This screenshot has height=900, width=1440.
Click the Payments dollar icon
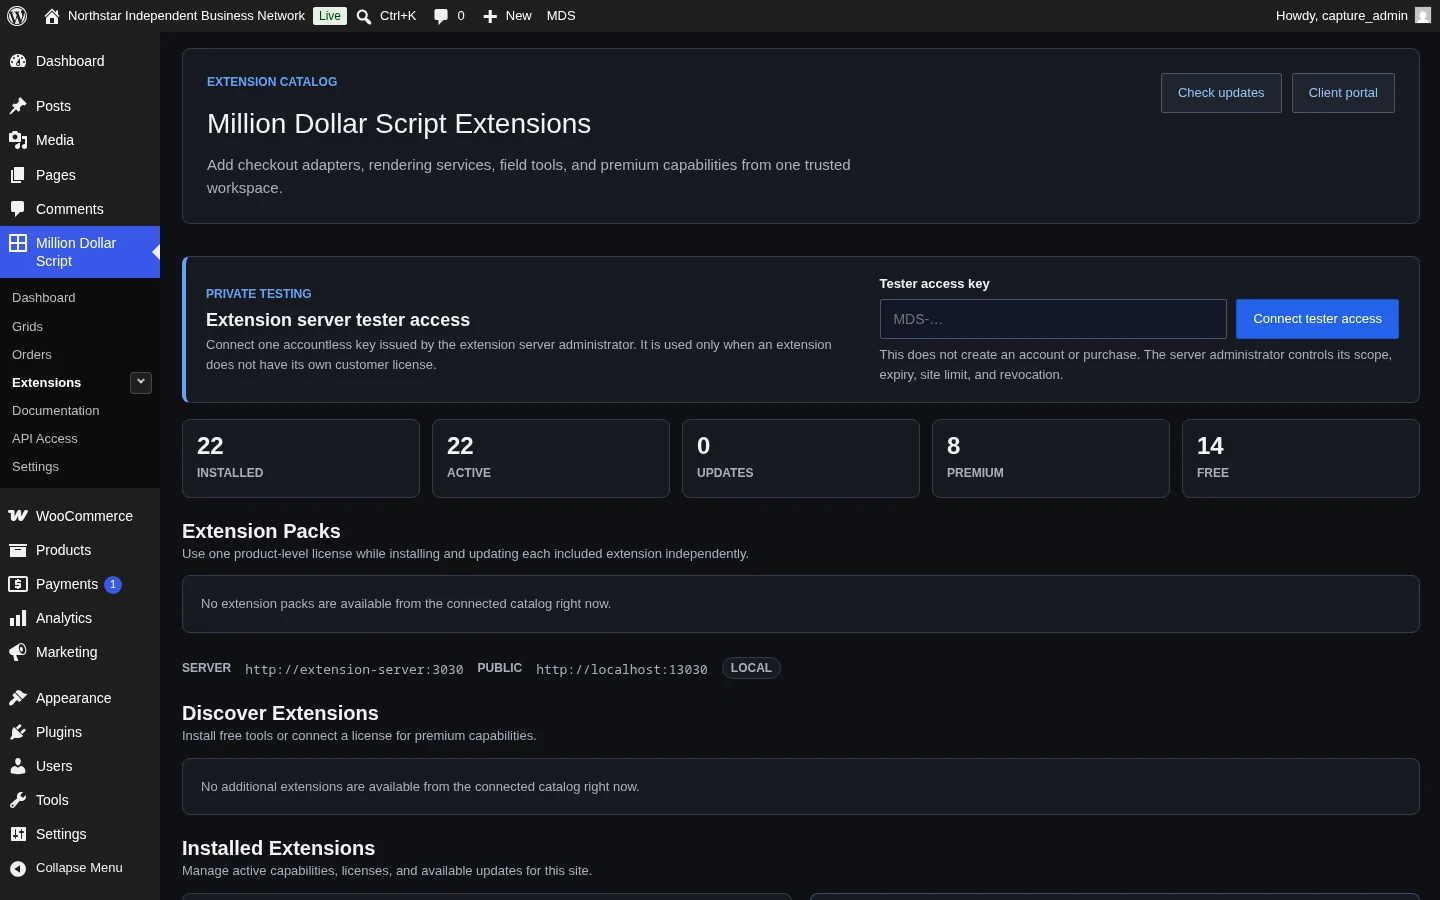(18, 584)
